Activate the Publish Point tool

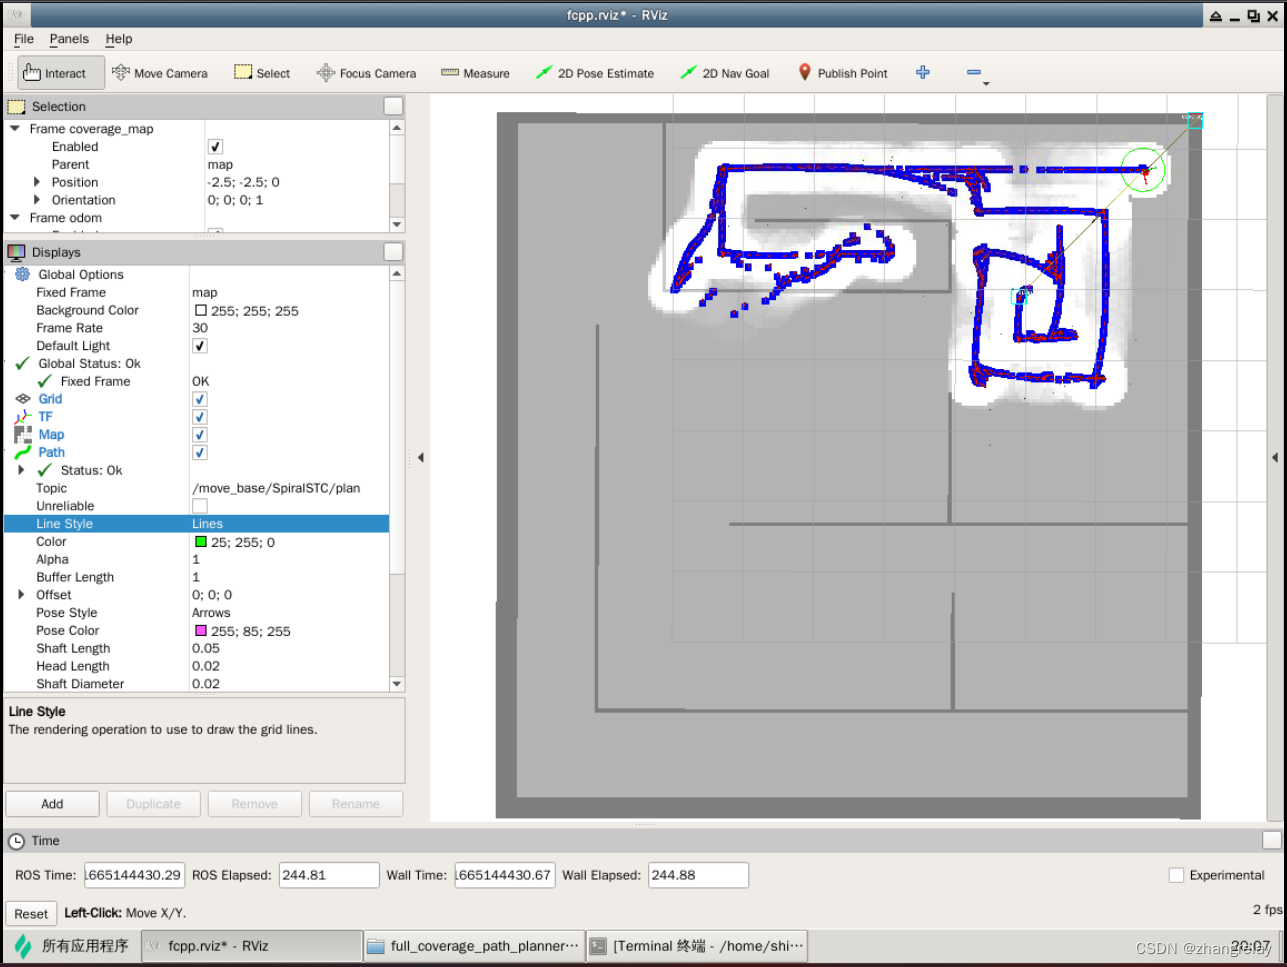click(842, 72)
